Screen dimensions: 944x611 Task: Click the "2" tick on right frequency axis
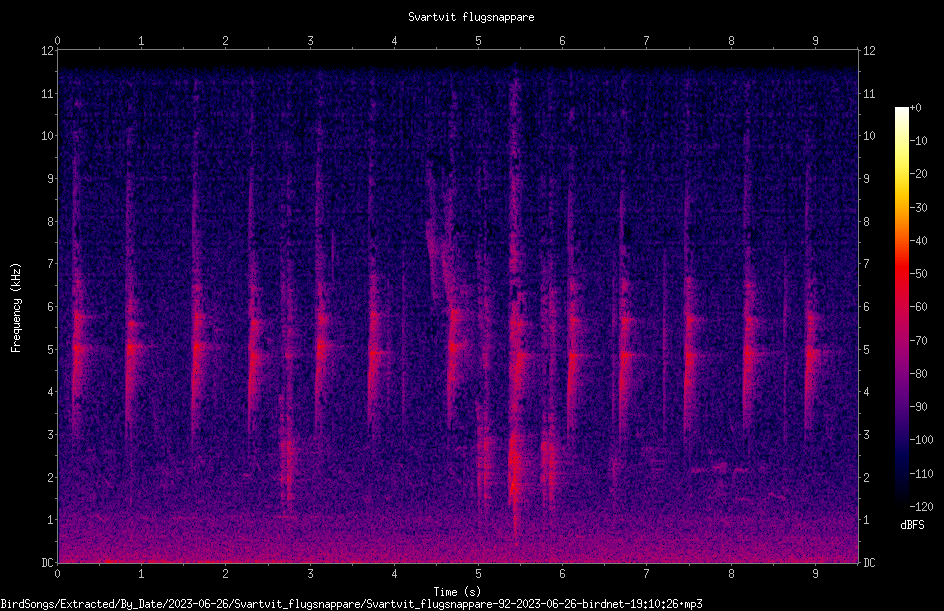coord(866,477)
